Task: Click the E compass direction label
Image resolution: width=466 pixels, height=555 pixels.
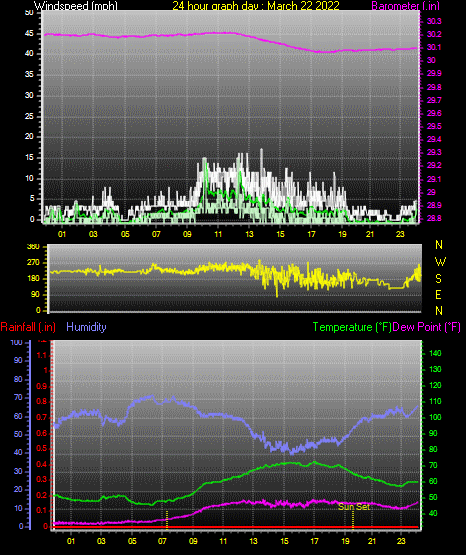Action: 438,294
